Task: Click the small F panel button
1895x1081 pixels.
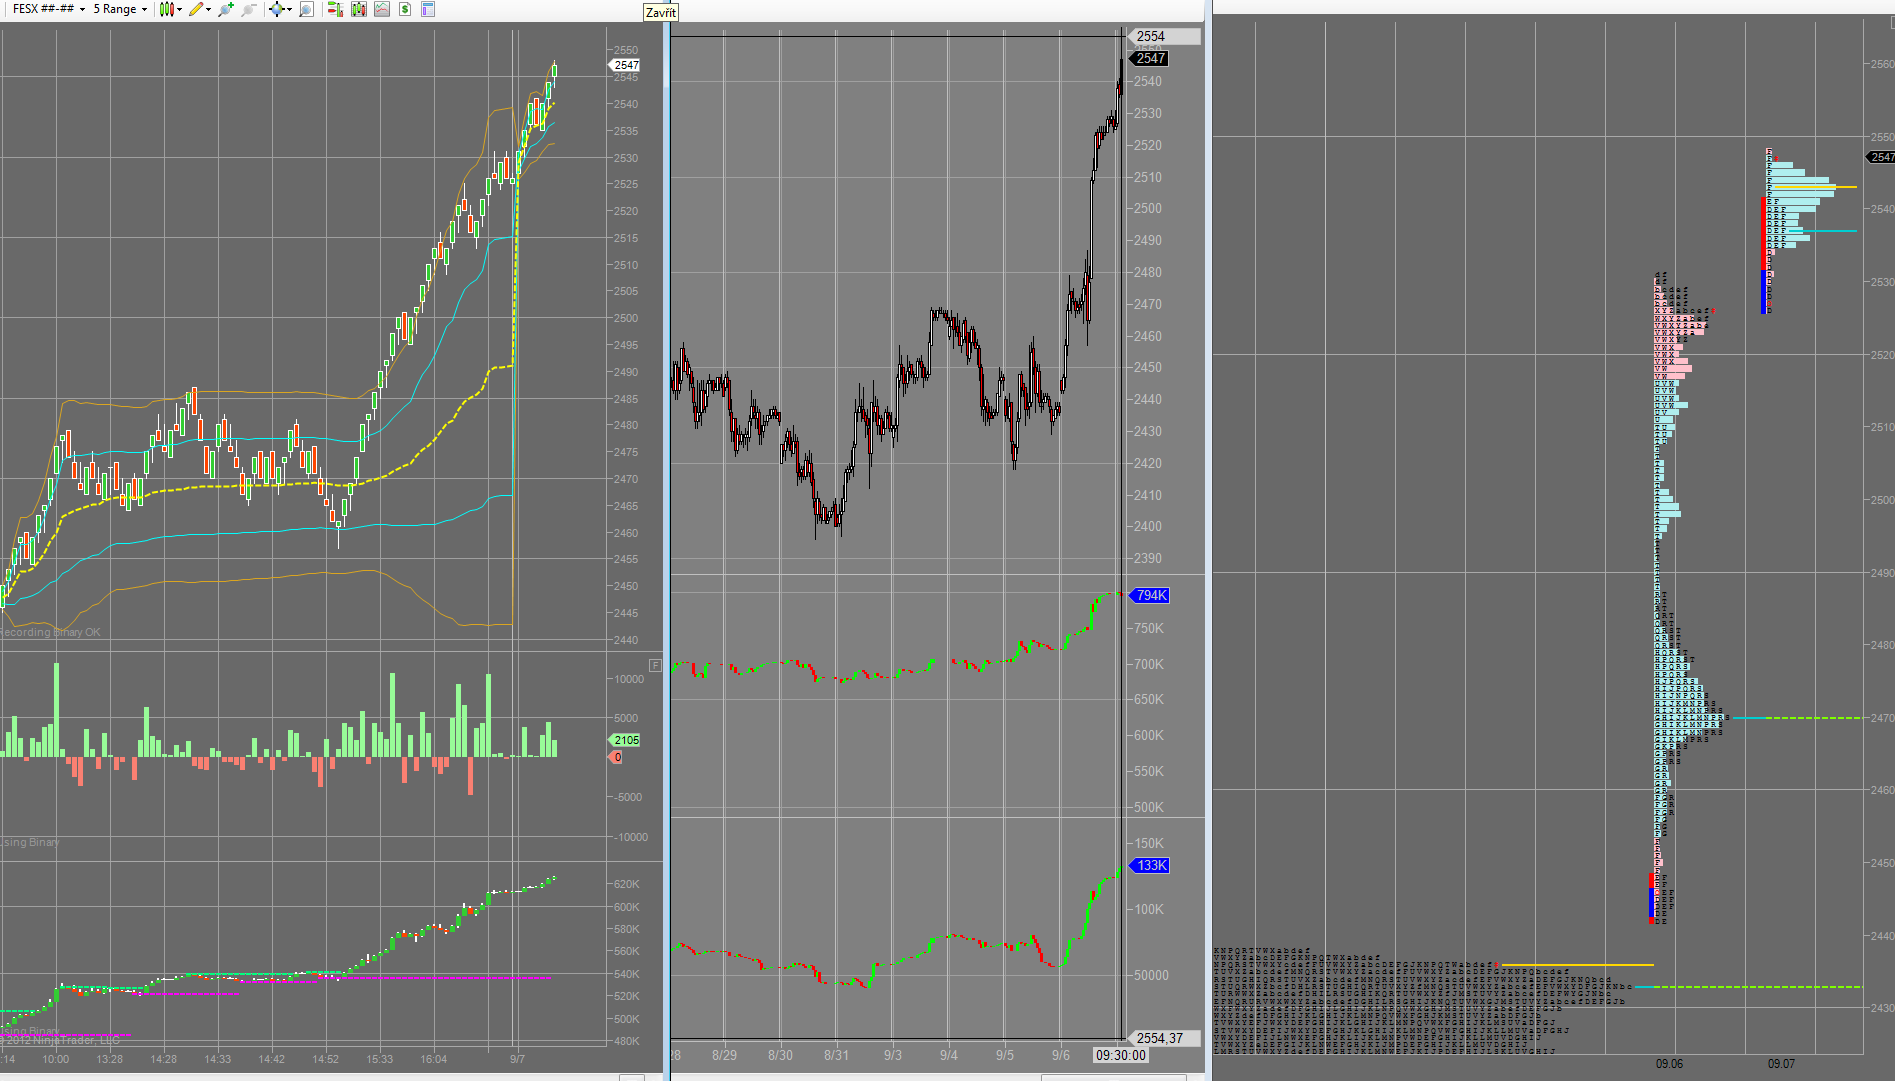Action: click(x=655, y=665)
